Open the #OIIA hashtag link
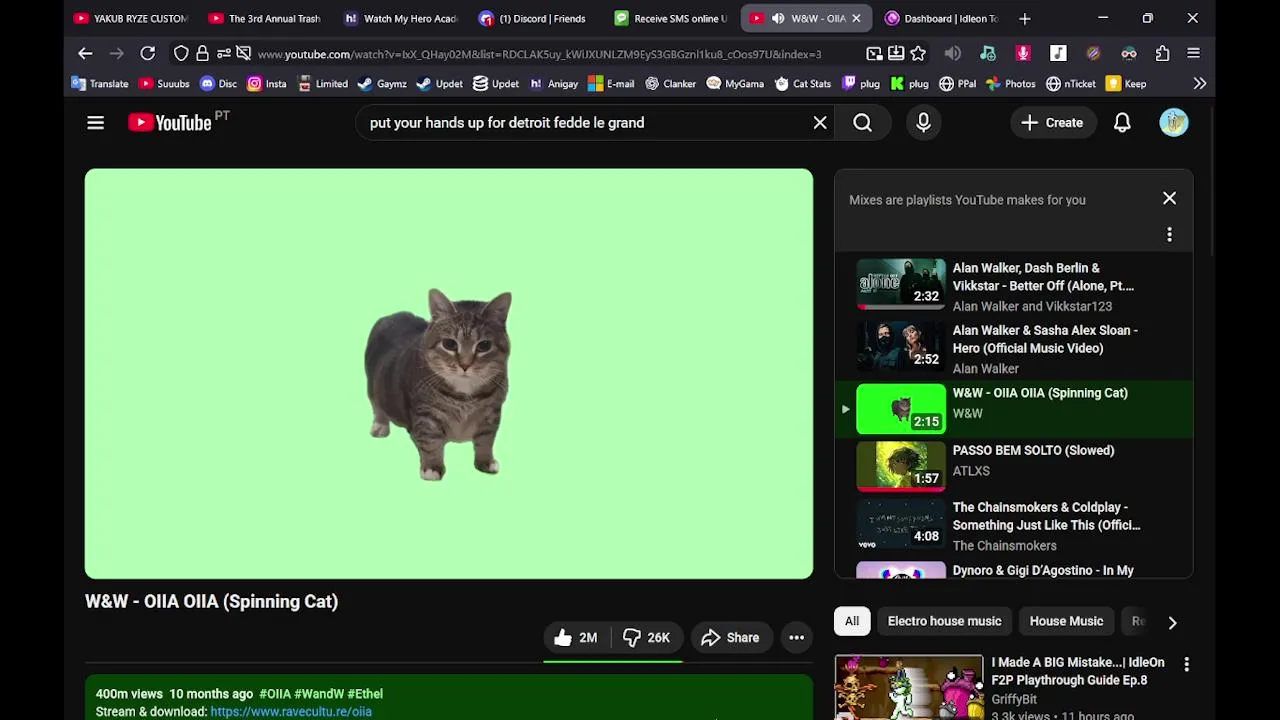Image resolution: width=1280 pixels, height=720 pixels. tap(275, 694)
